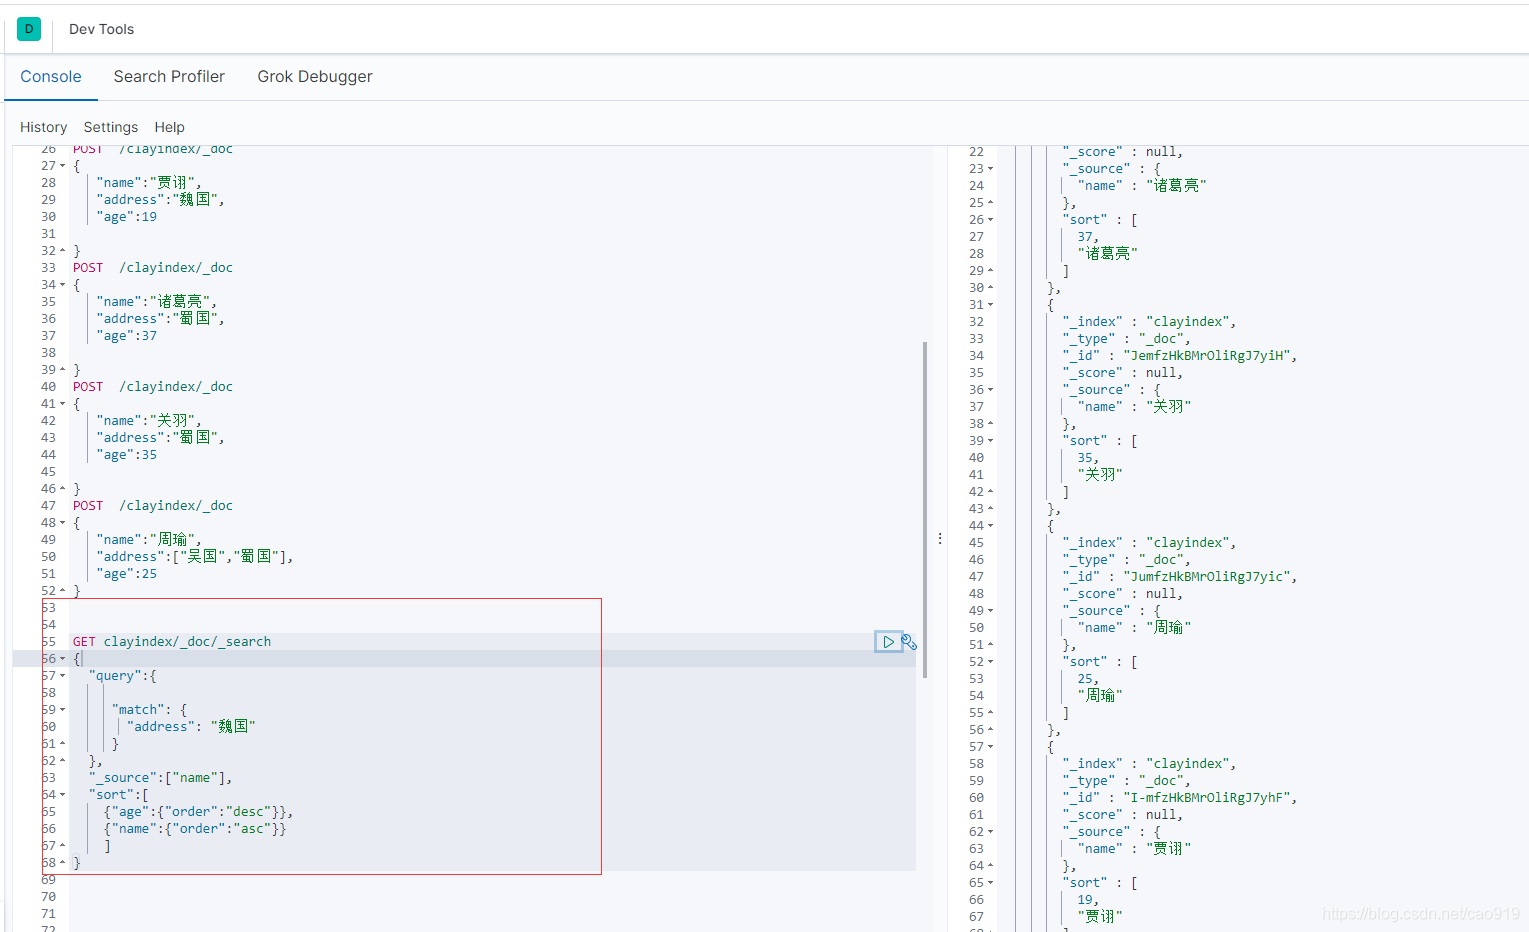Click the "address": "魏国" match line
The height and width of the screenshot is (932, 1529).
(191, 727)
